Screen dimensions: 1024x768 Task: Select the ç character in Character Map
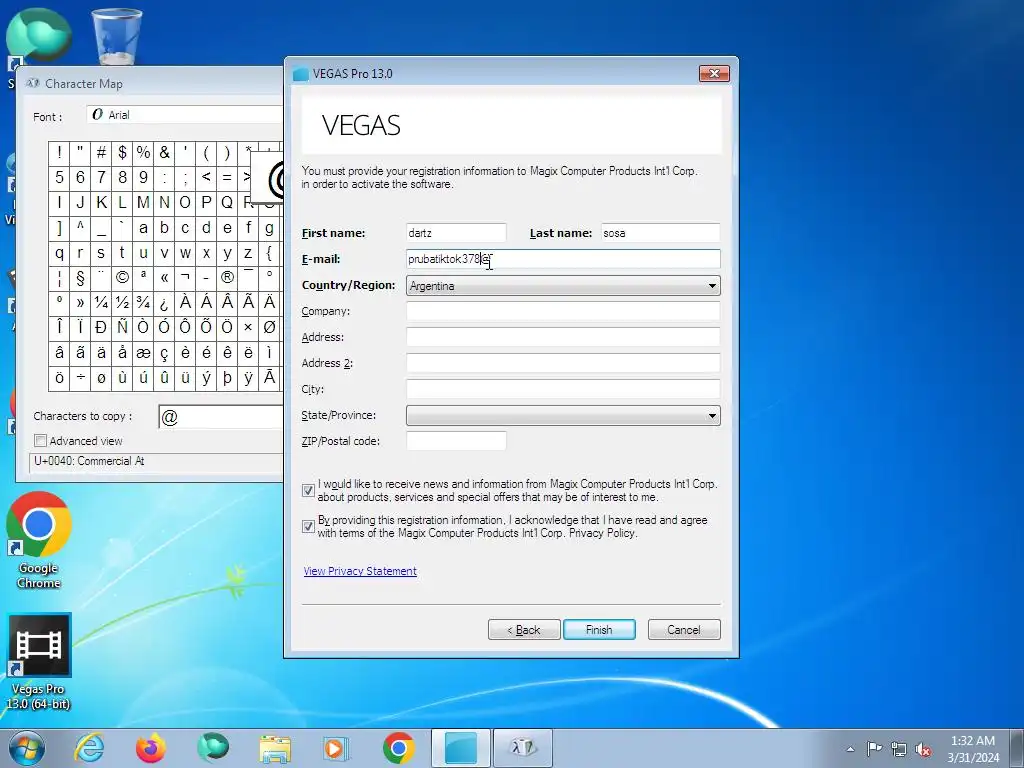(164, 353)
